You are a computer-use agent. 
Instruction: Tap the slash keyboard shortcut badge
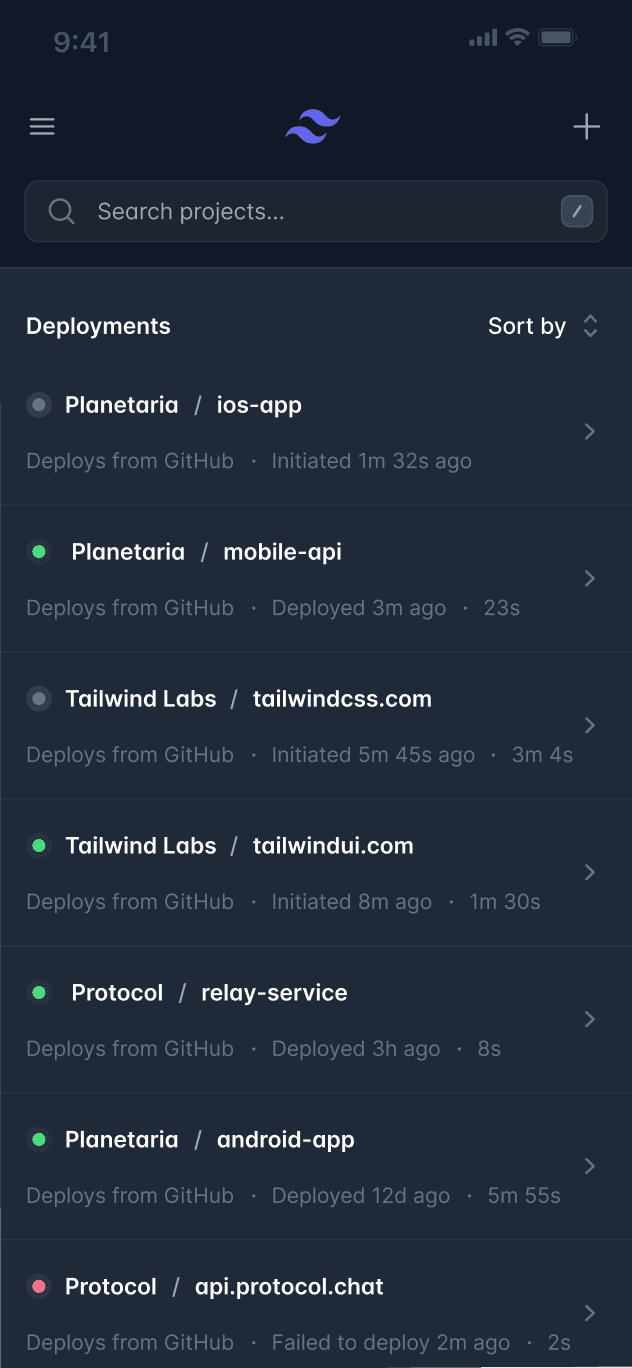(x=577, y=211)
